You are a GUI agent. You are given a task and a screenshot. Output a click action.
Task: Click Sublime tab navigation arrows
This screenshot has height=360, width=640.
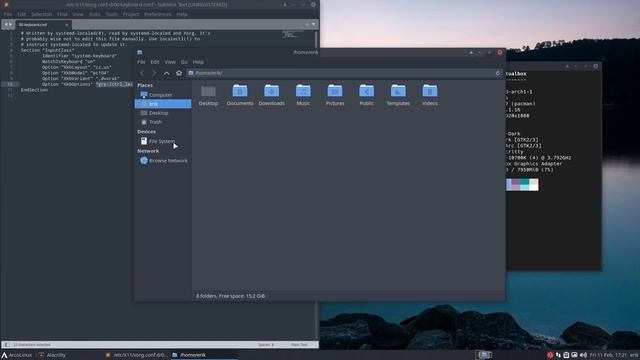[x=8, y=24]
